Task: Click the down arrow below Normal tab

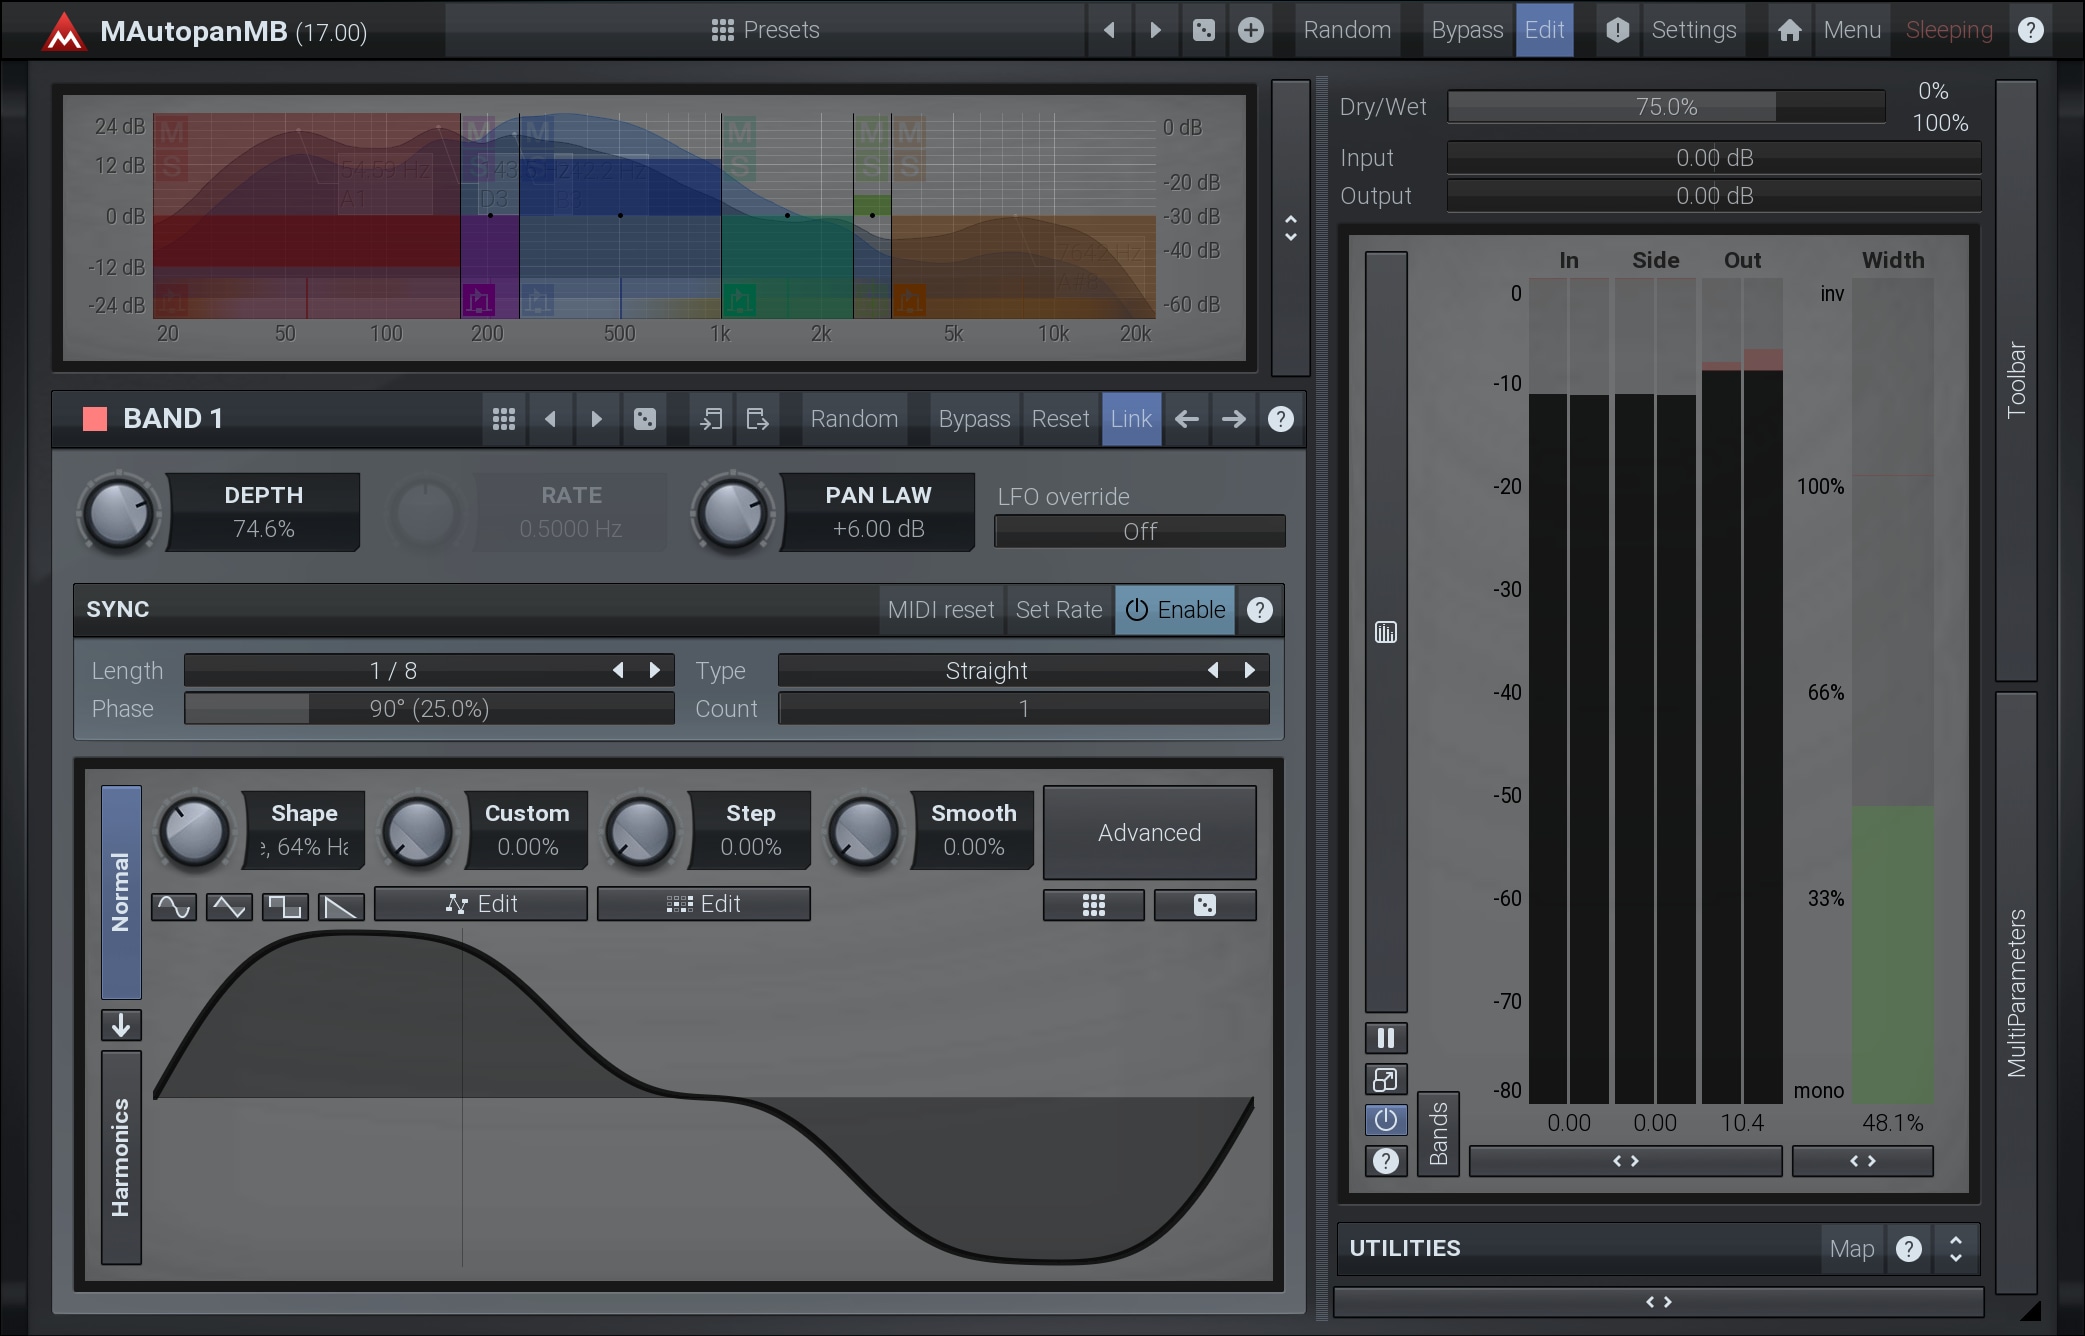Action: coord(121,1025)
